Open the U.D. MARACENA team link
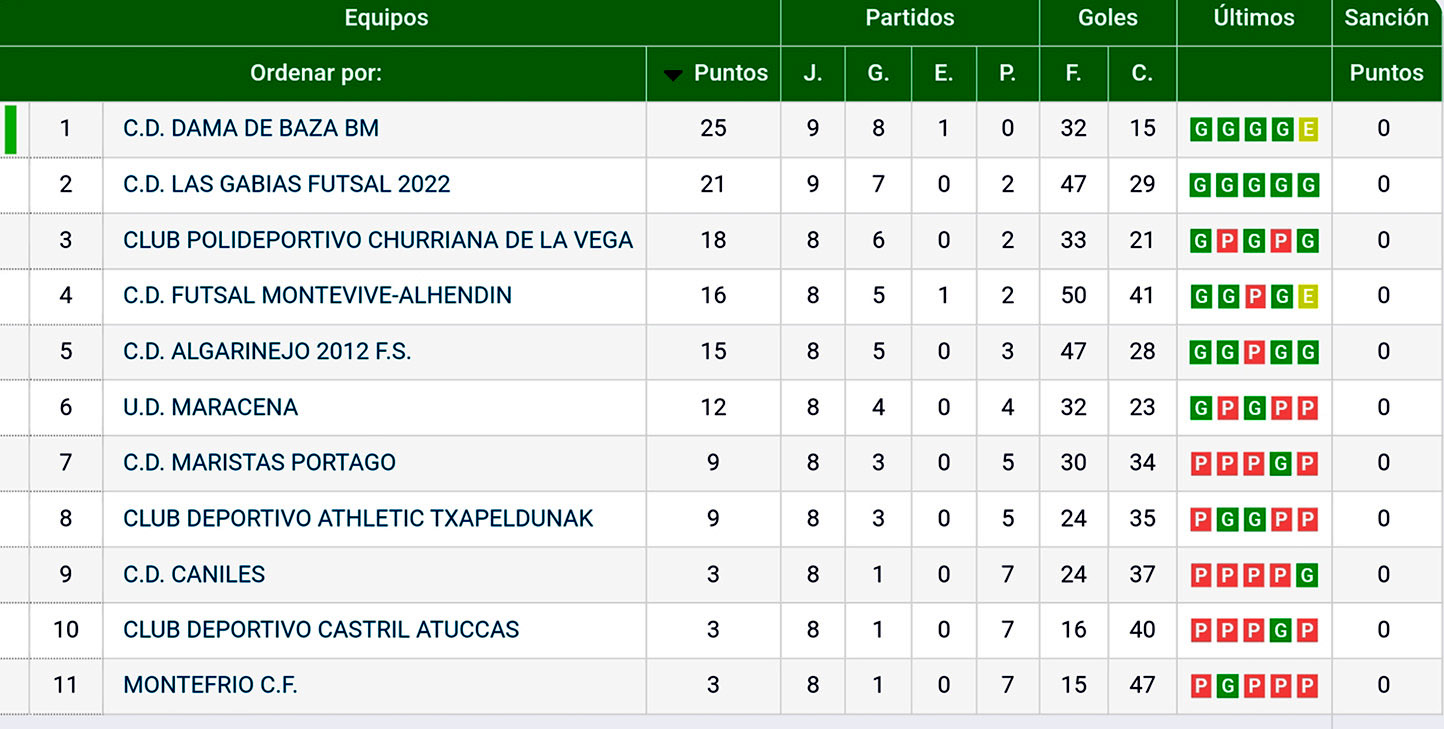The width and height of the screenshot is (1444, 729). coord(210,407)
